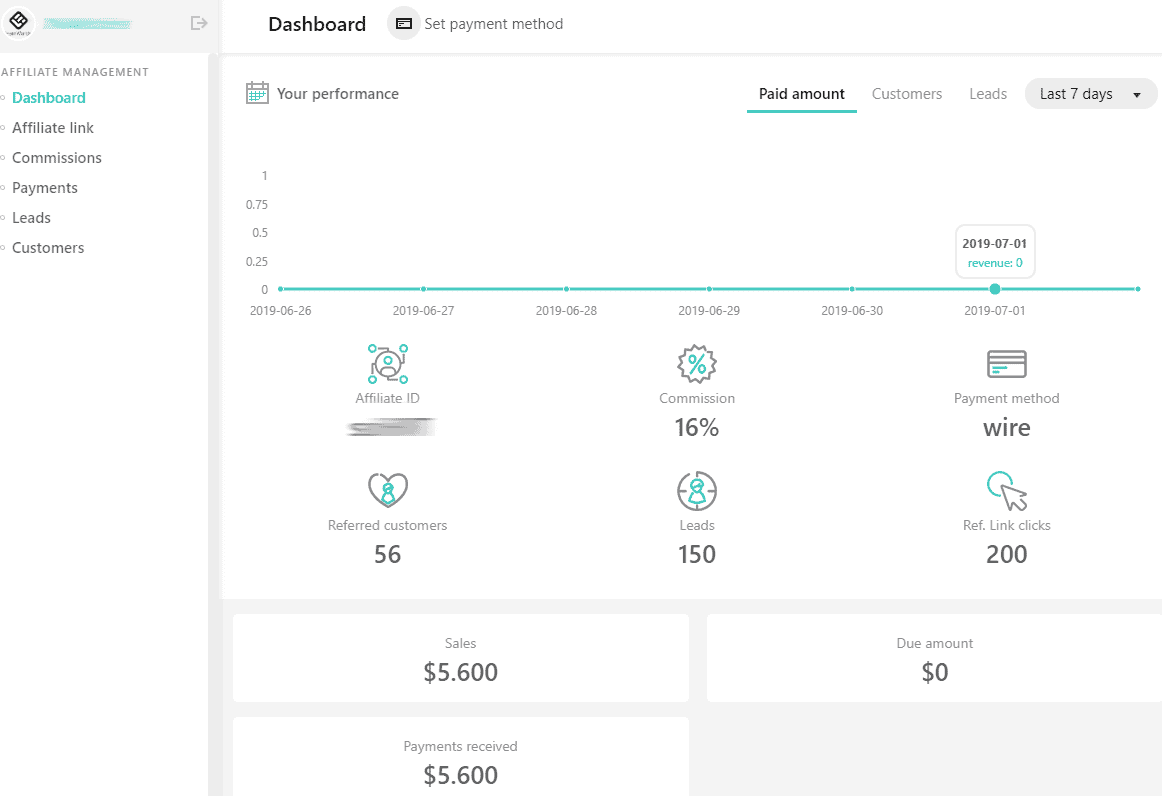The height and width of the screenshot is (796, 1162).
Task: Select the Paid amount tab
Action: (801, 94)
